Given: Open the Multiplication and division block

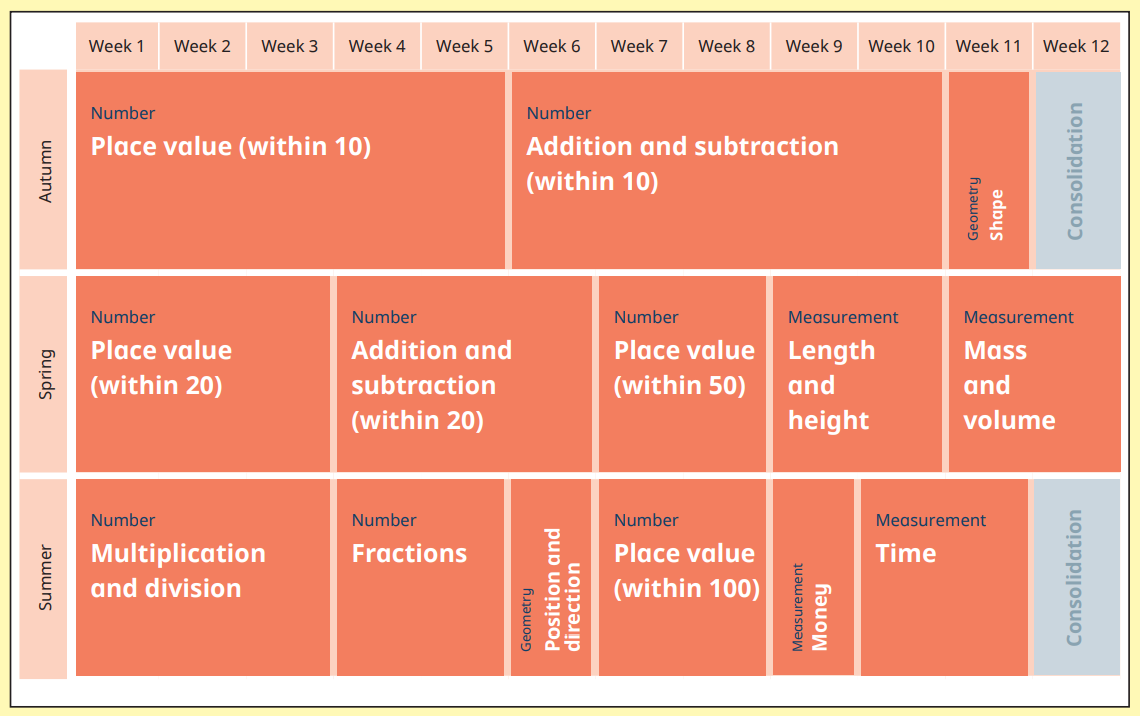Looking at the screenshot, I should pyautogui.click(x=202, y=577).
